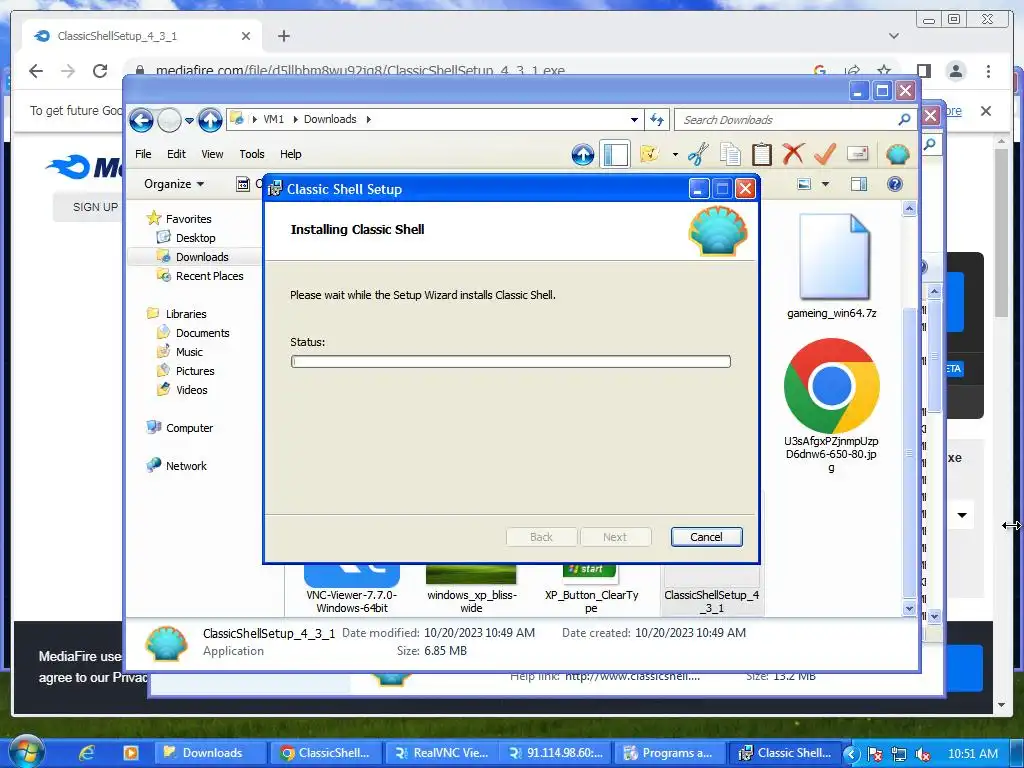1024x768 pixels.
Task: Select the Chrome logo jpg file
Action: coord(831,404)
